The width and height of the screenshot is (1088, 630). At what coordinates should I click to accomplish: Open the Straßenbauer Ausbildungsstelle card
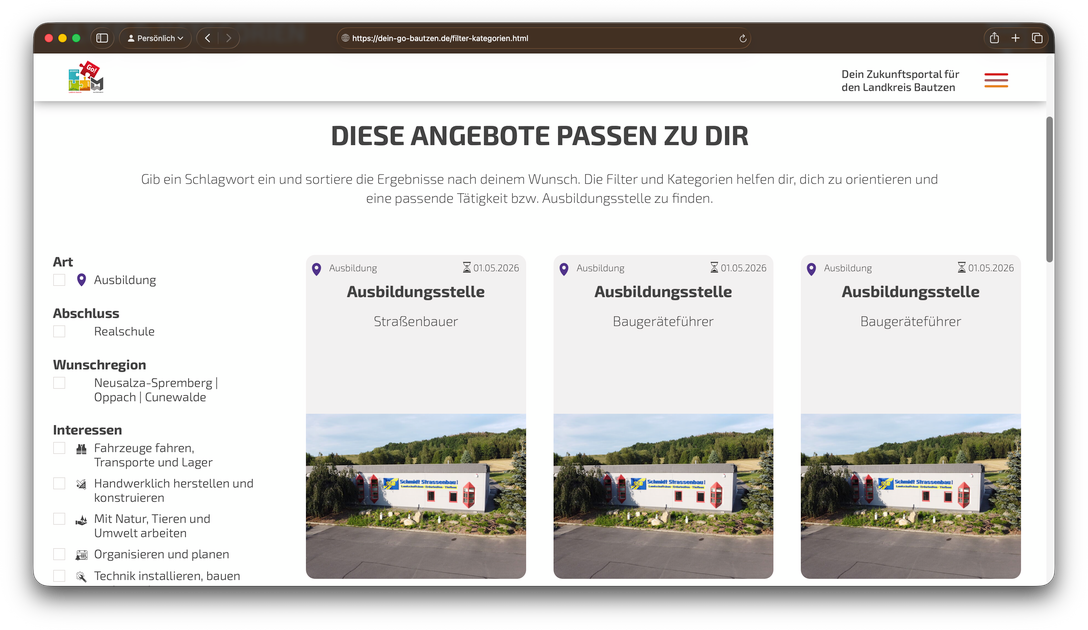click(415, 292)
